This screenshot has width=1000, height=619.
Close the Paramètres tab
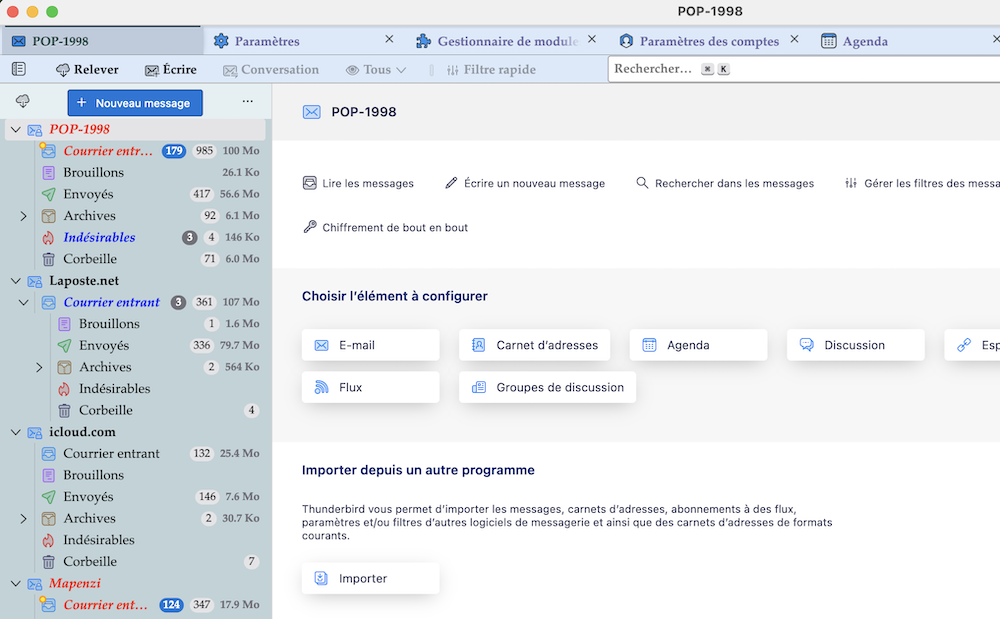389,40
